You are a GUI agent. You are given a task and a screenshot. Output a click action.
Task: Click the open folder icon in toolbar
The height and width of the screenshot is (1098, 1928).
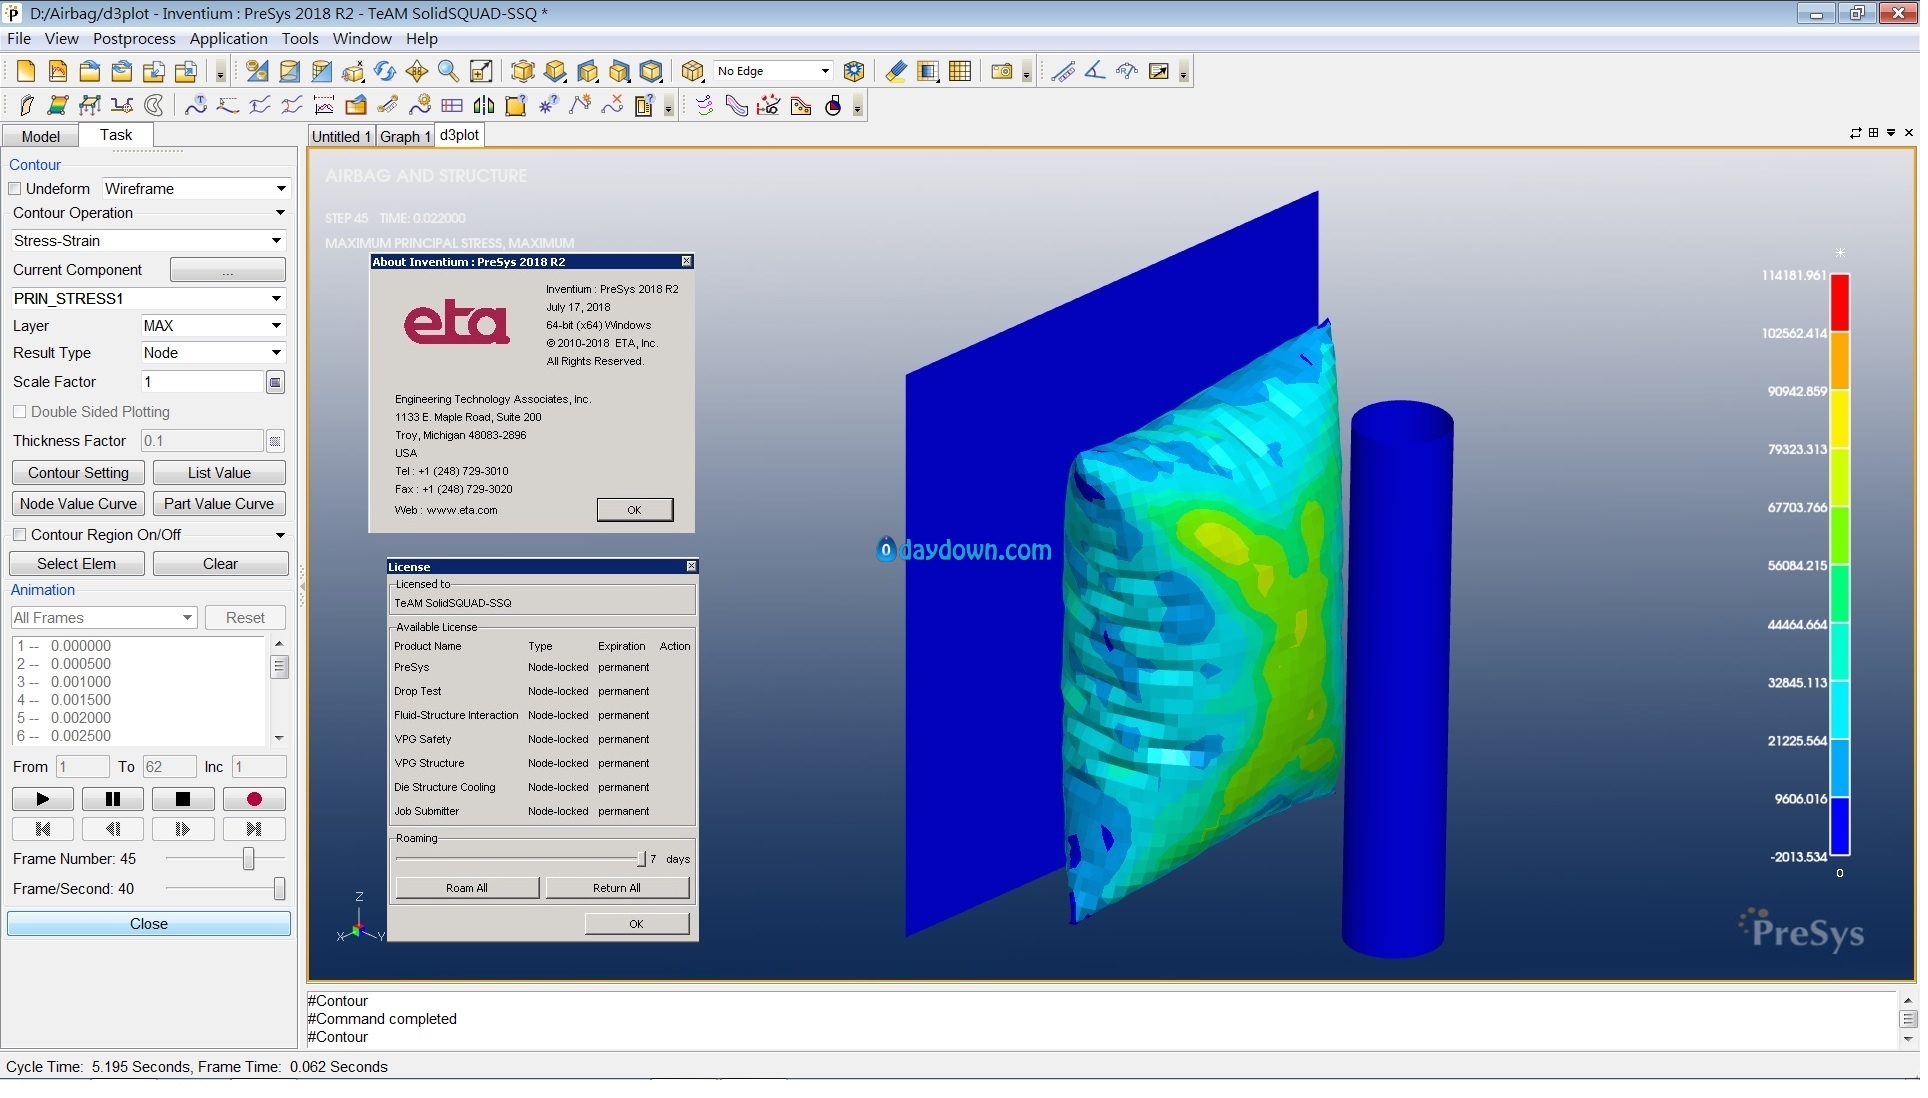coord(90,71)
